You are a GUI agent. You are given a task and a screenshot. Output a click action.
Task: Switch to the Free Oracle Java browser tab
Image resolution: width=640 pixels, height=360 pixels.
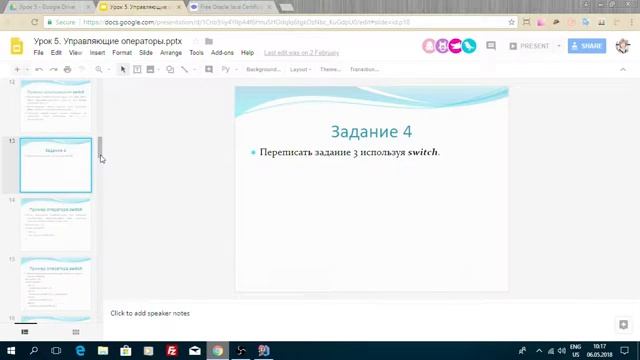pyautogui.click(x=232, y=7)
